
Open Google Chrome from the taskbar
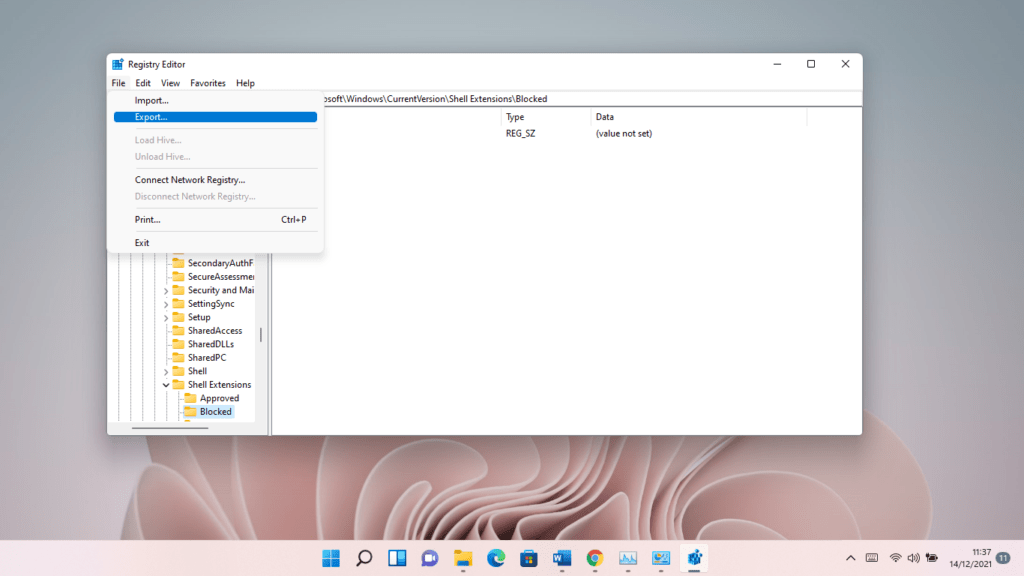point(595,558)
